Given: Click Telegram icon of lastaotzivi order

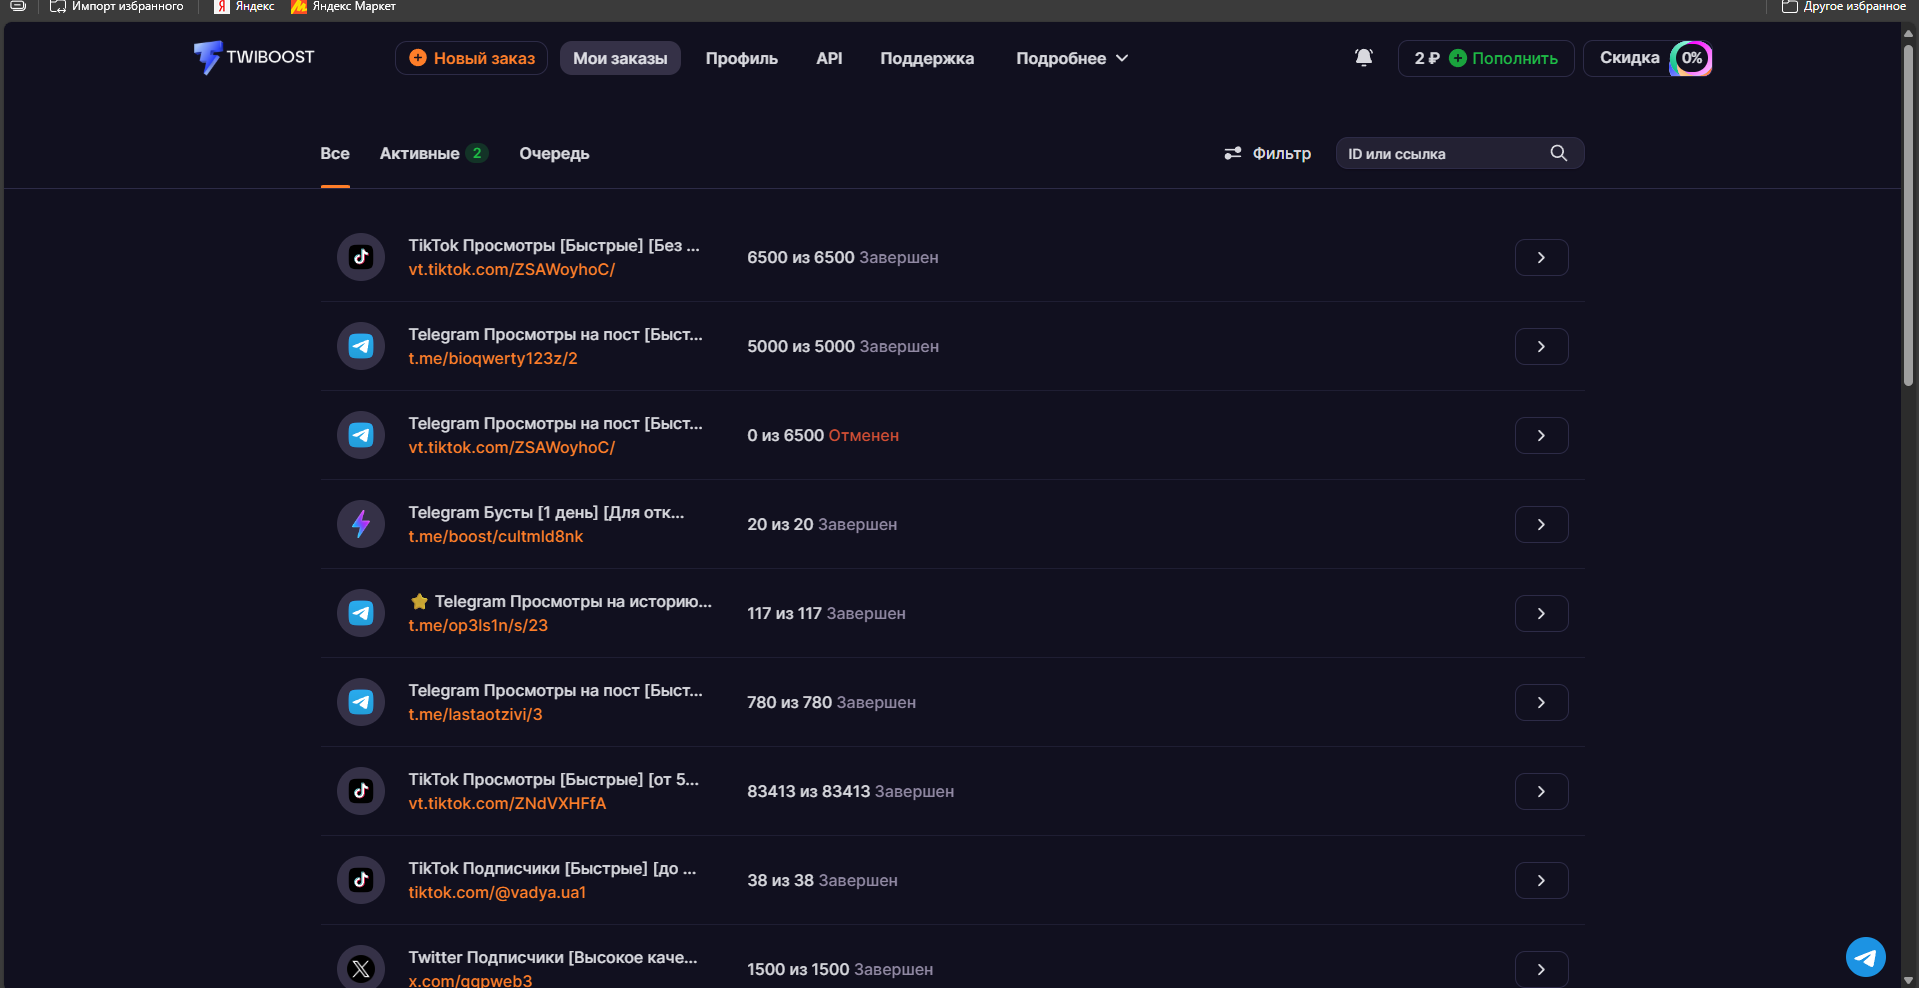Looking at the screenshot, I should click(361, 702).
